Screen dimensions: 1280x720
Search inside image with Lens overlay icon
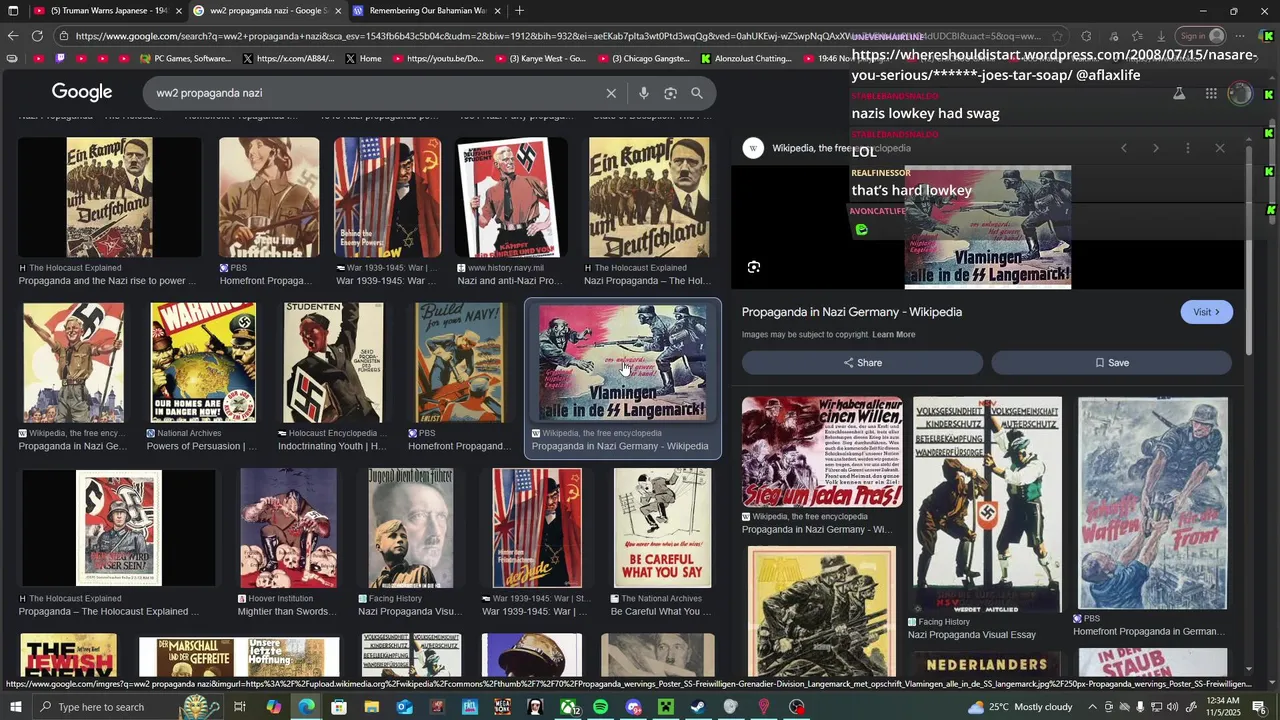click(754, 267)
